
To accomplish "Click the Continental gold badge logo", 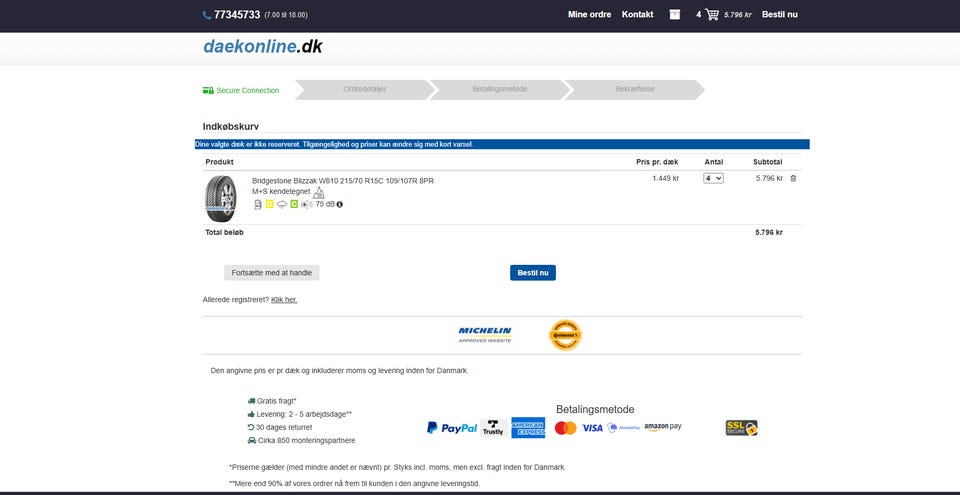I will [565, 335].
